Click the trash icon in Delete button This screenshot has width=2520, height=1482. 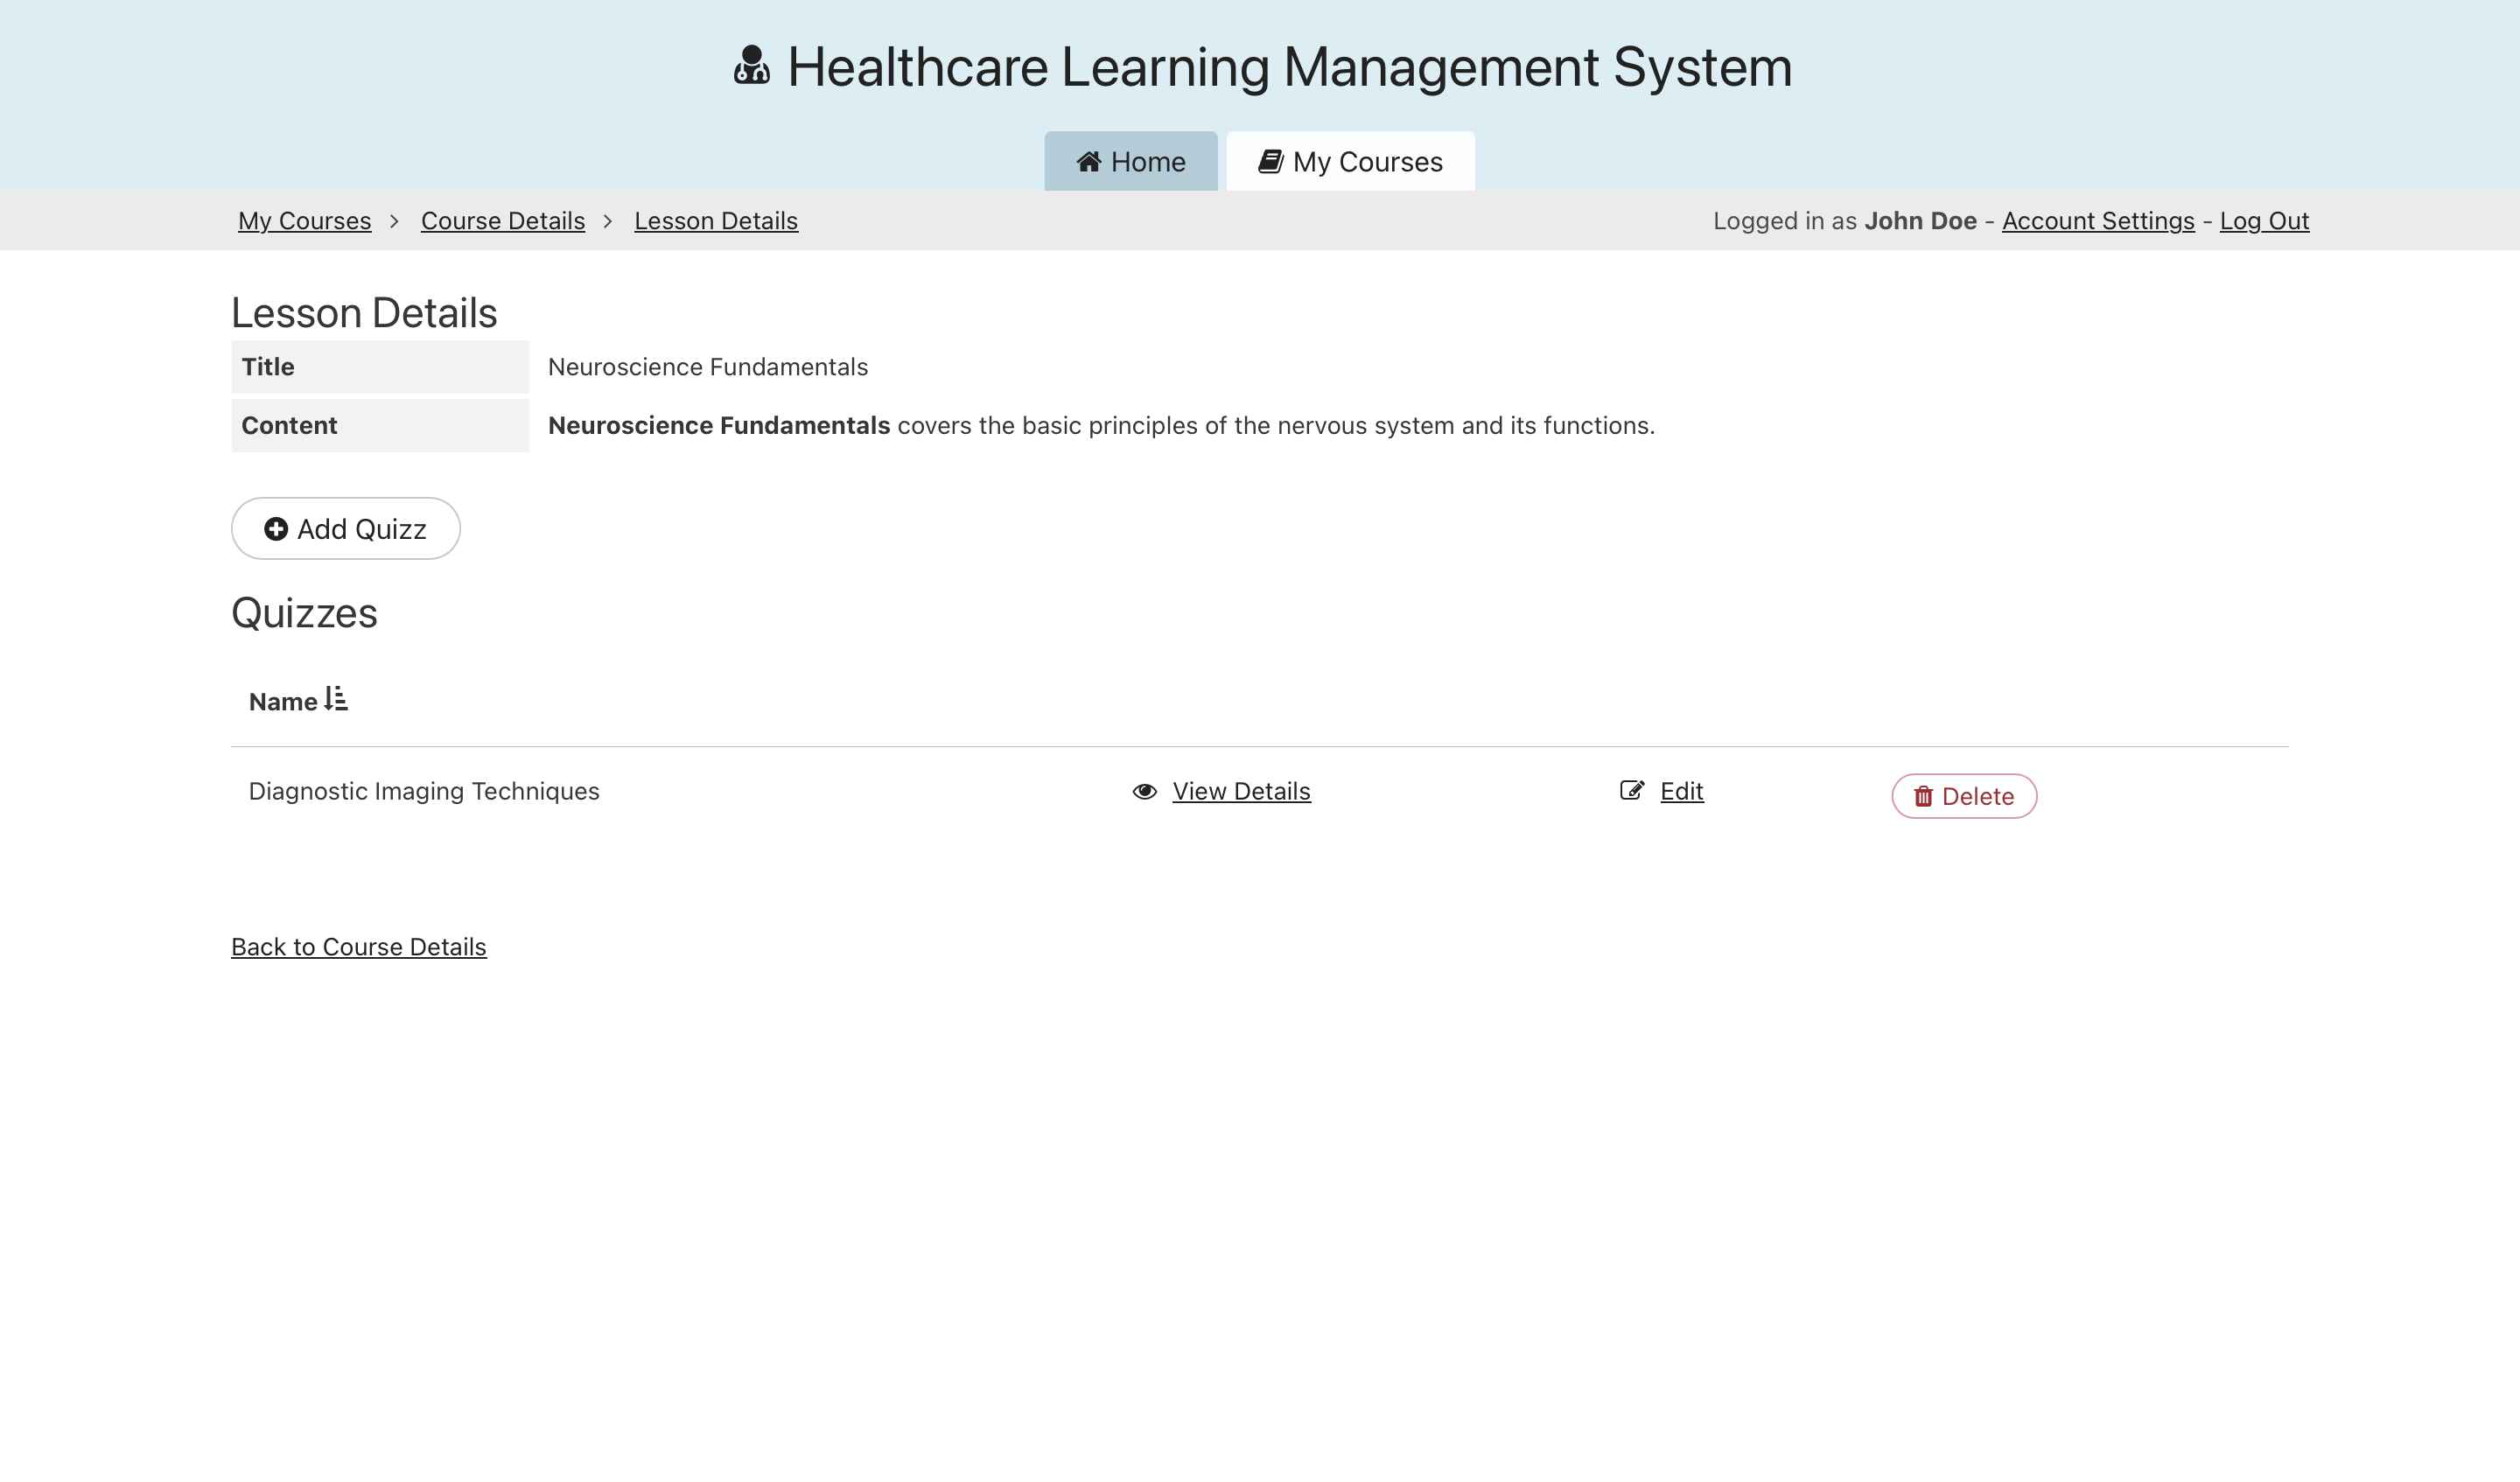click(x=1922, y=797)
